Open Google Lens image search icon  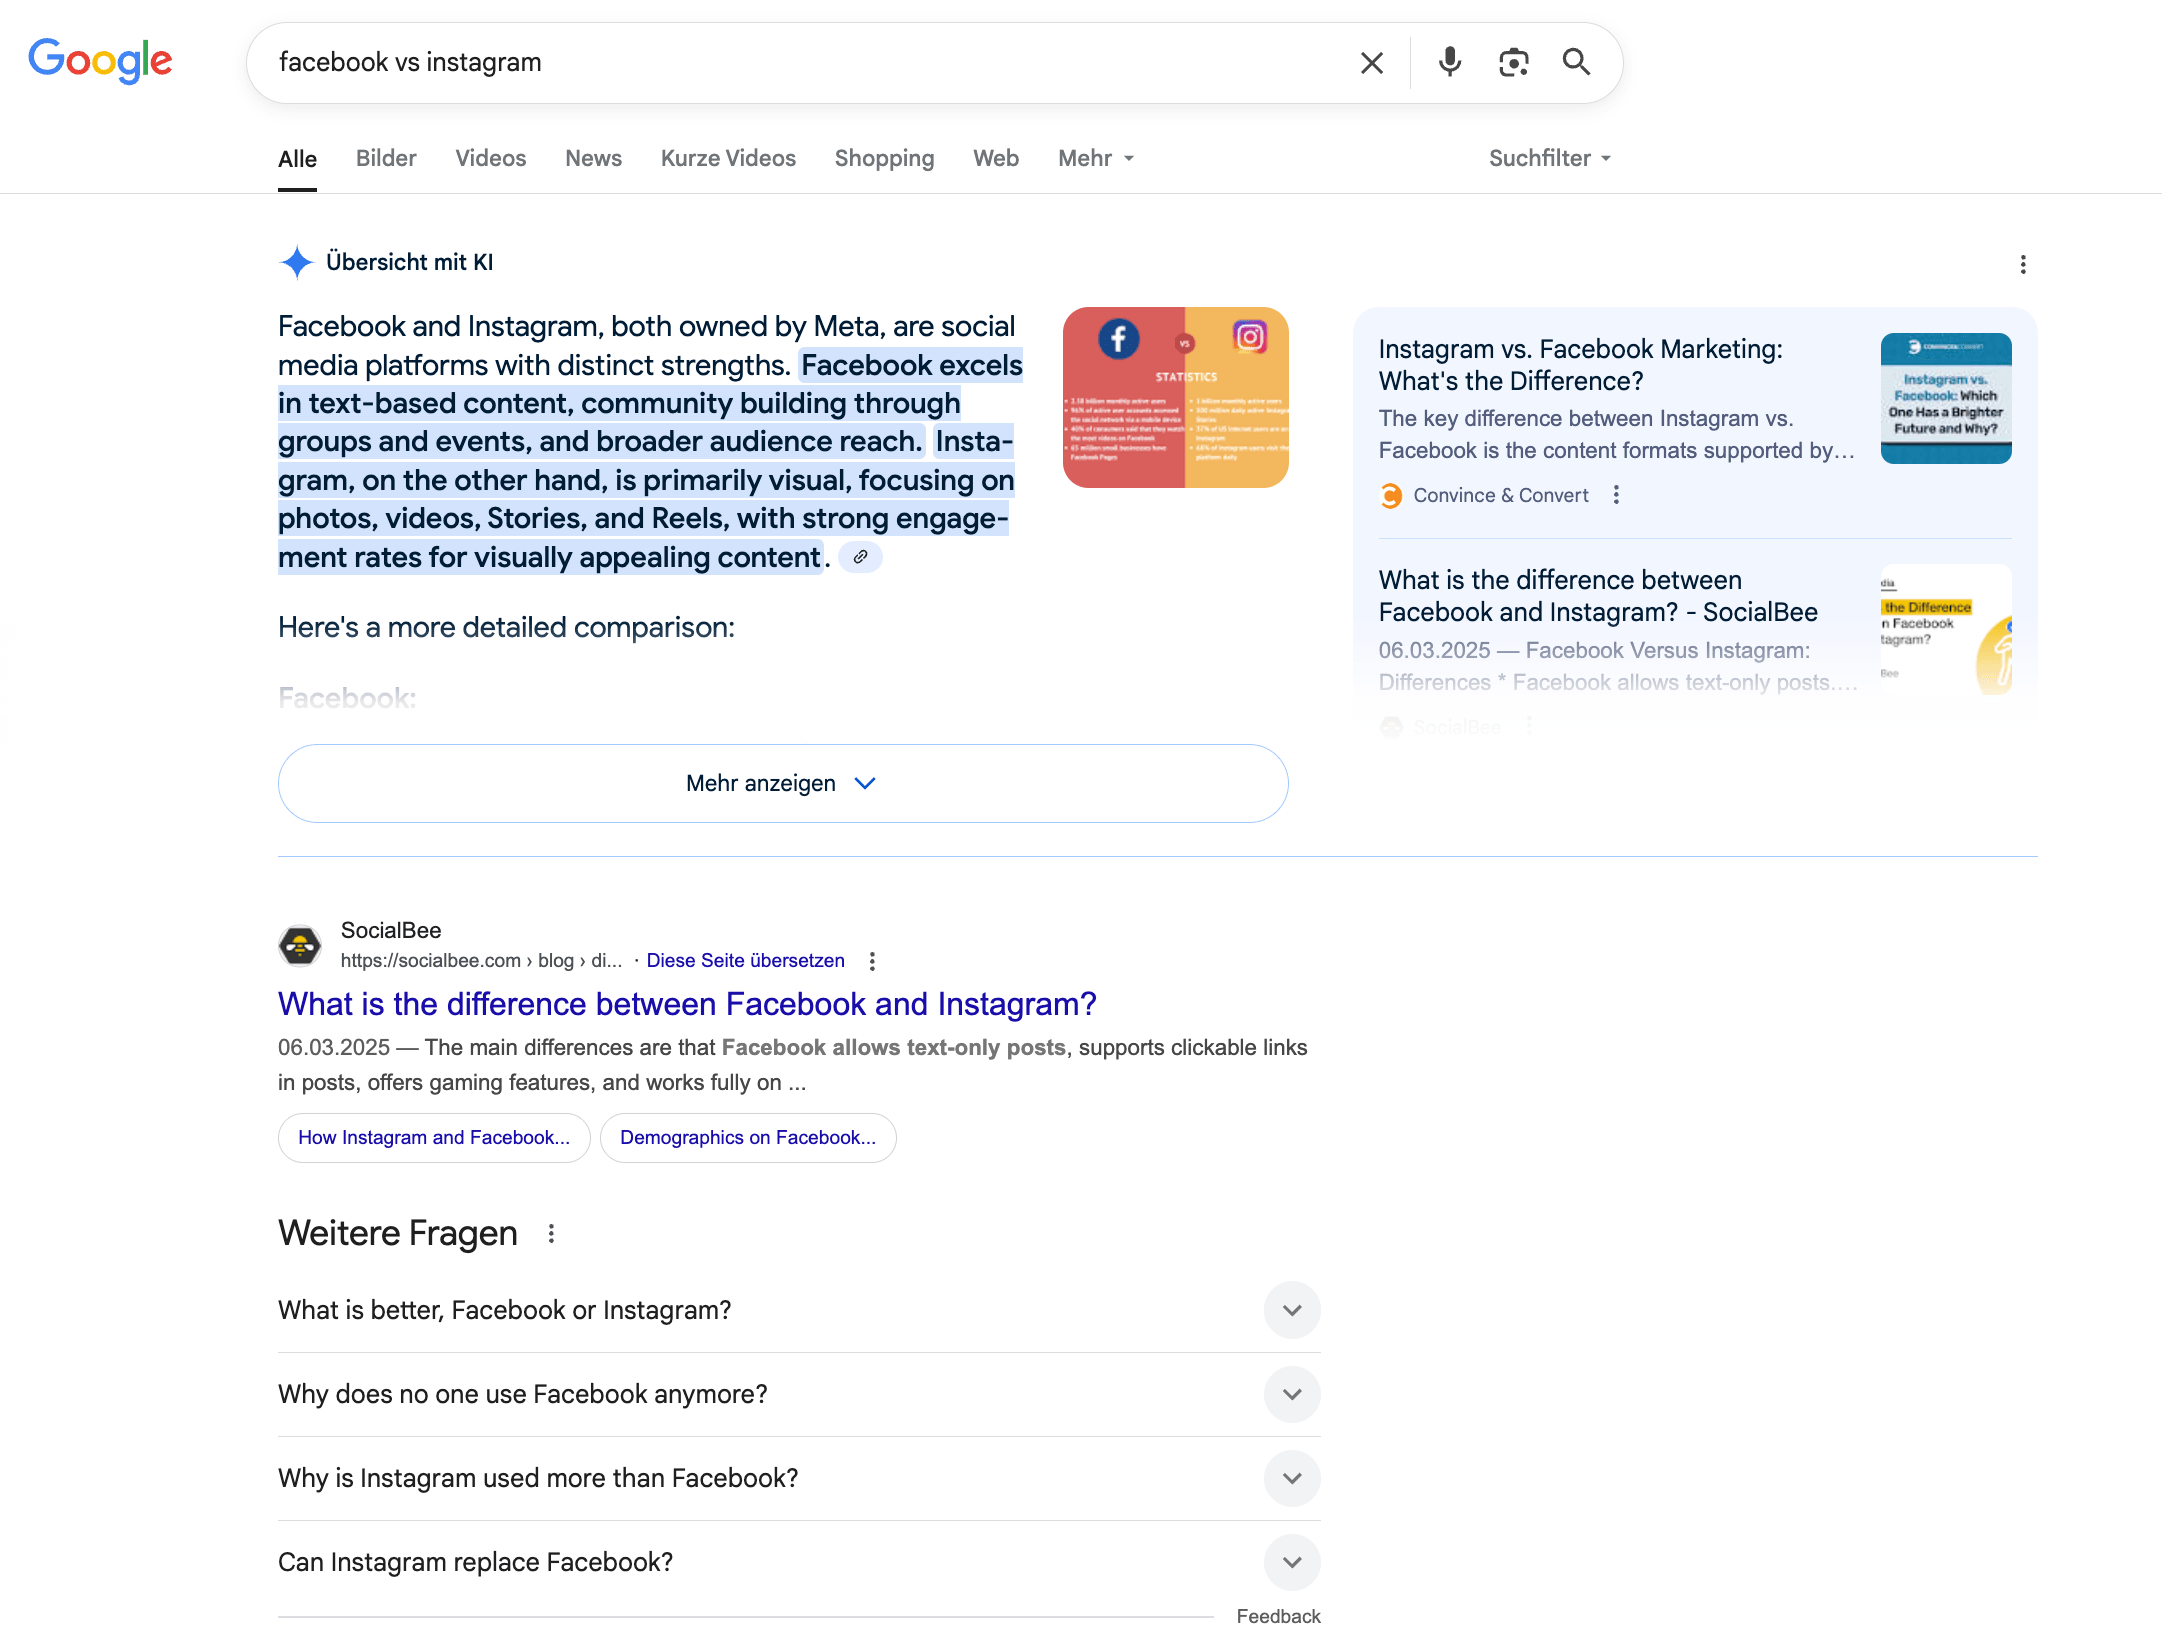(1513, 62)
